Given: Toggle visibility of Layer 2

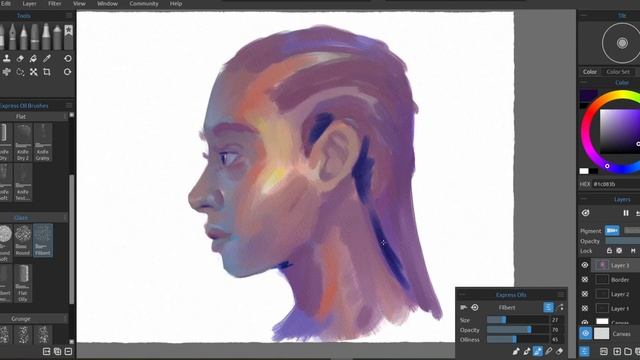Looking at the screenshot, I should pyautogui.click(x=585, y=294).
